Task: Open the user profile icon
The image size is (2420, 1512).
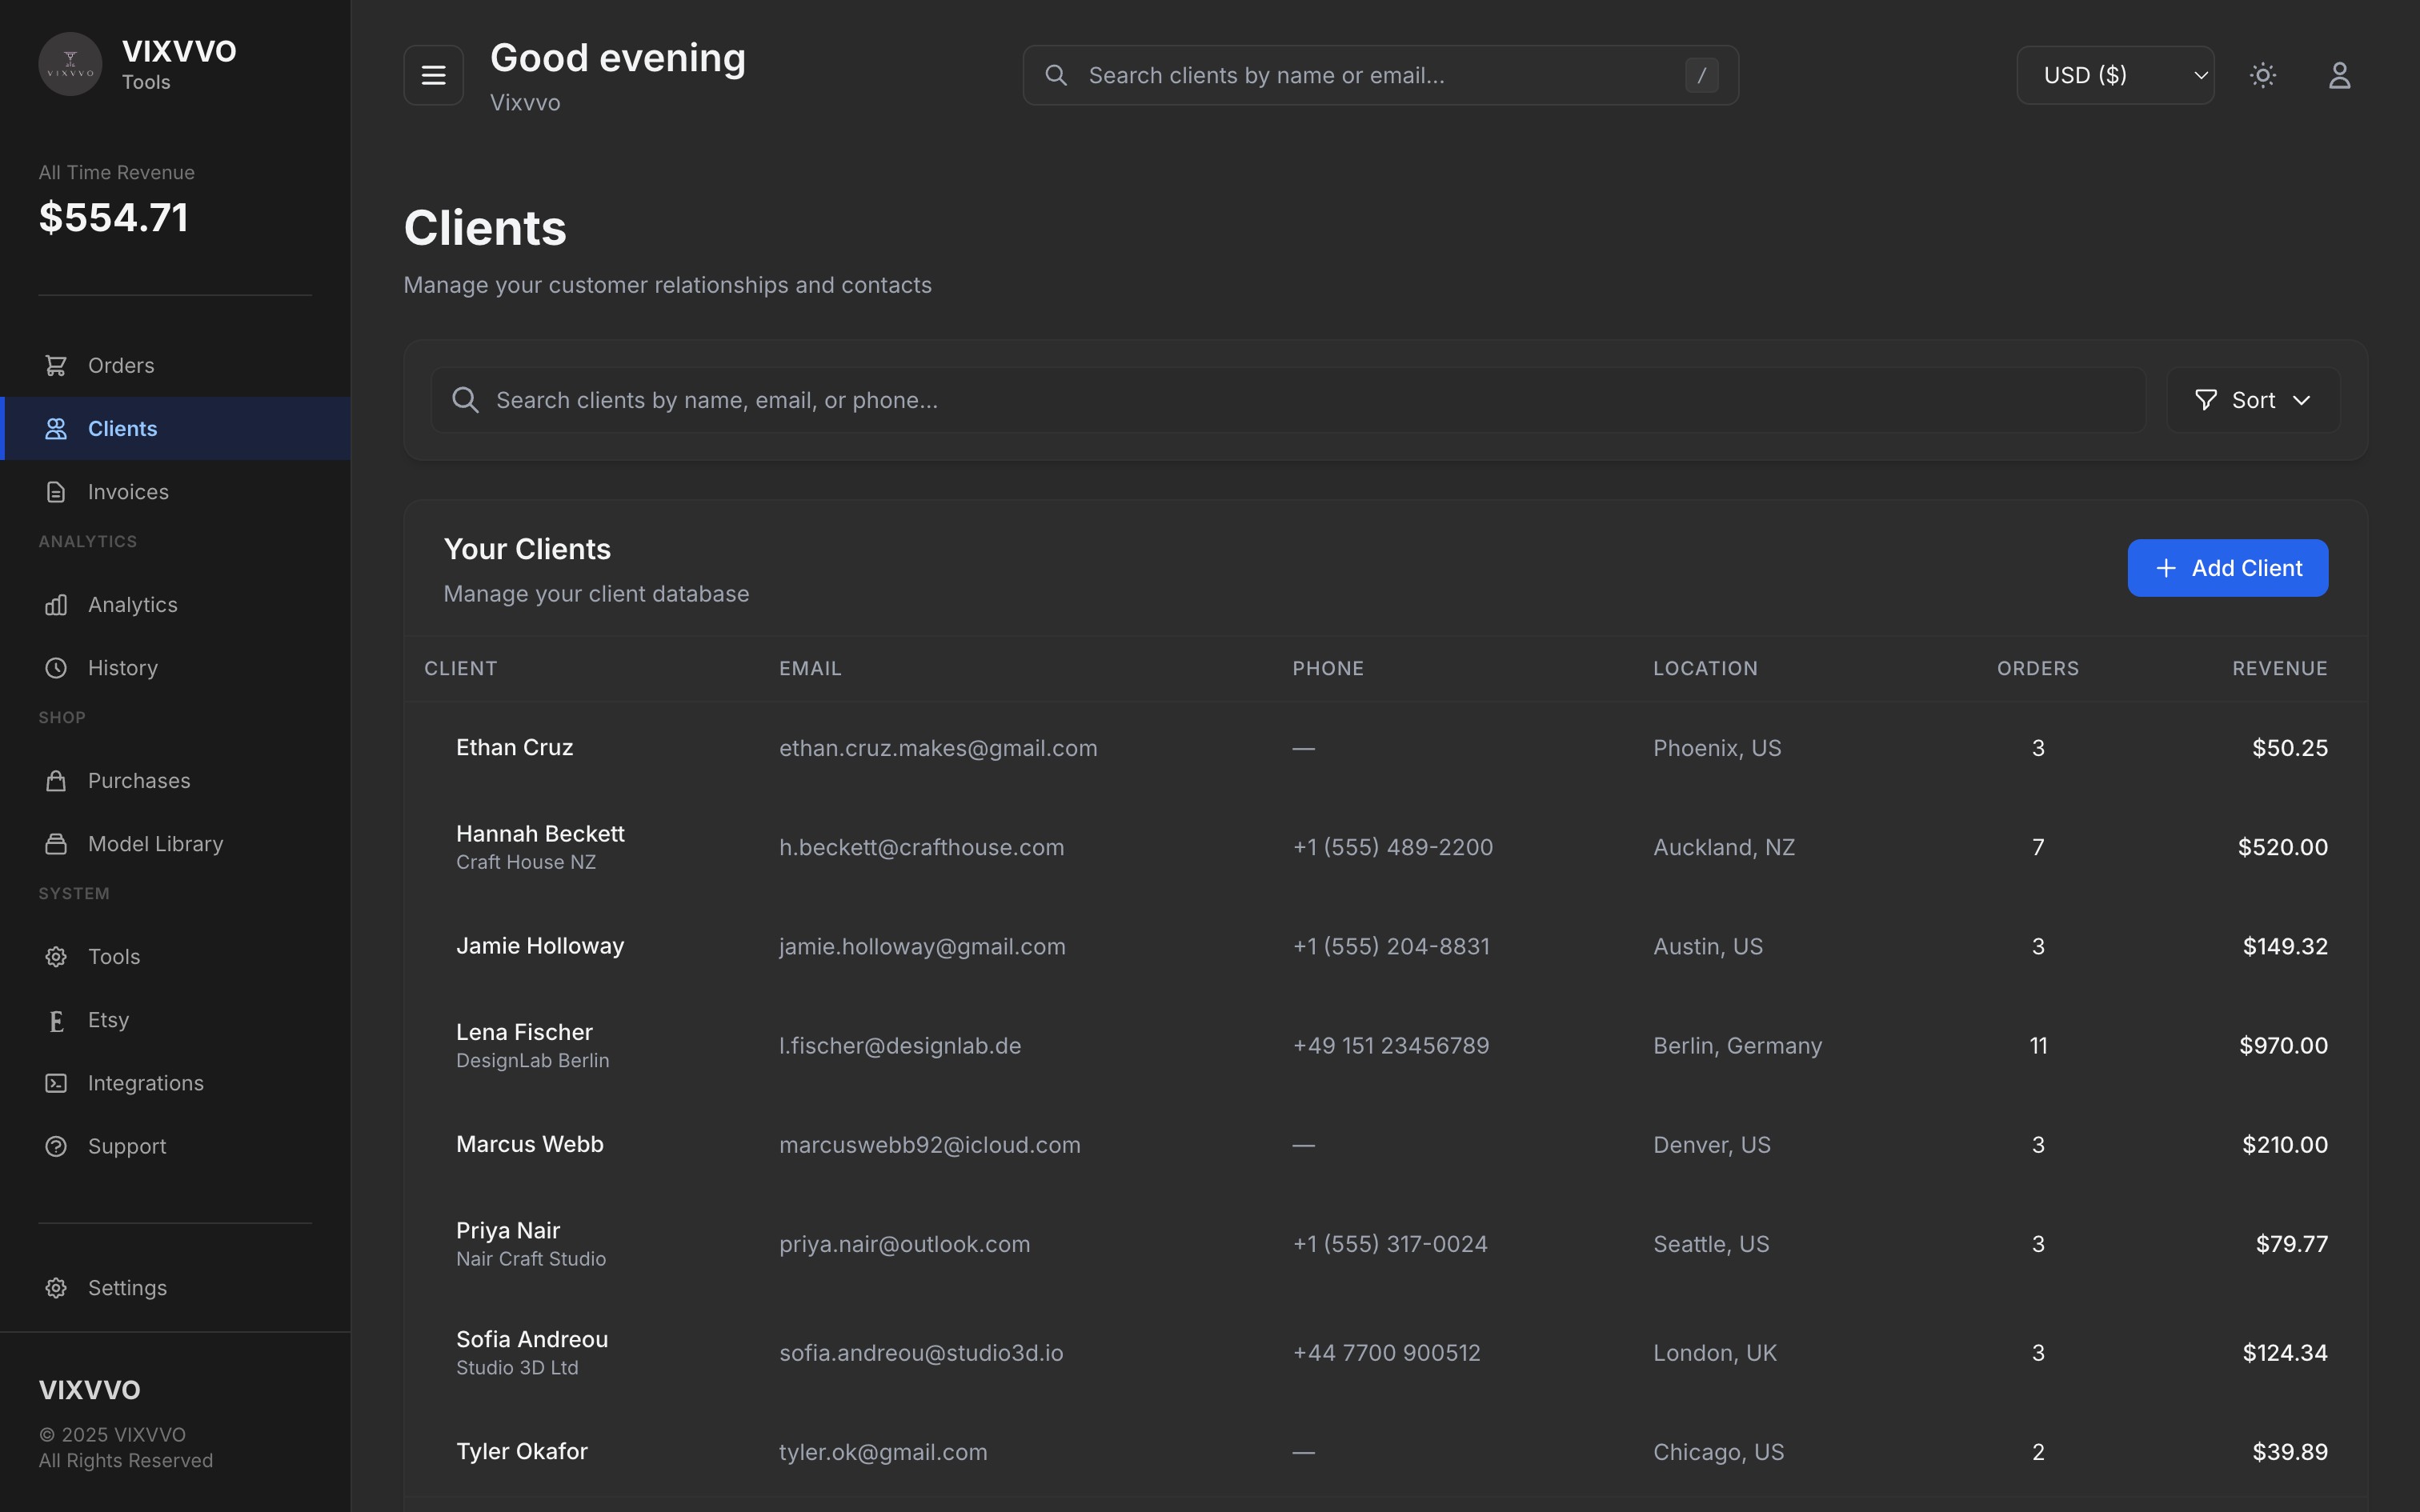Action: 2339,75
